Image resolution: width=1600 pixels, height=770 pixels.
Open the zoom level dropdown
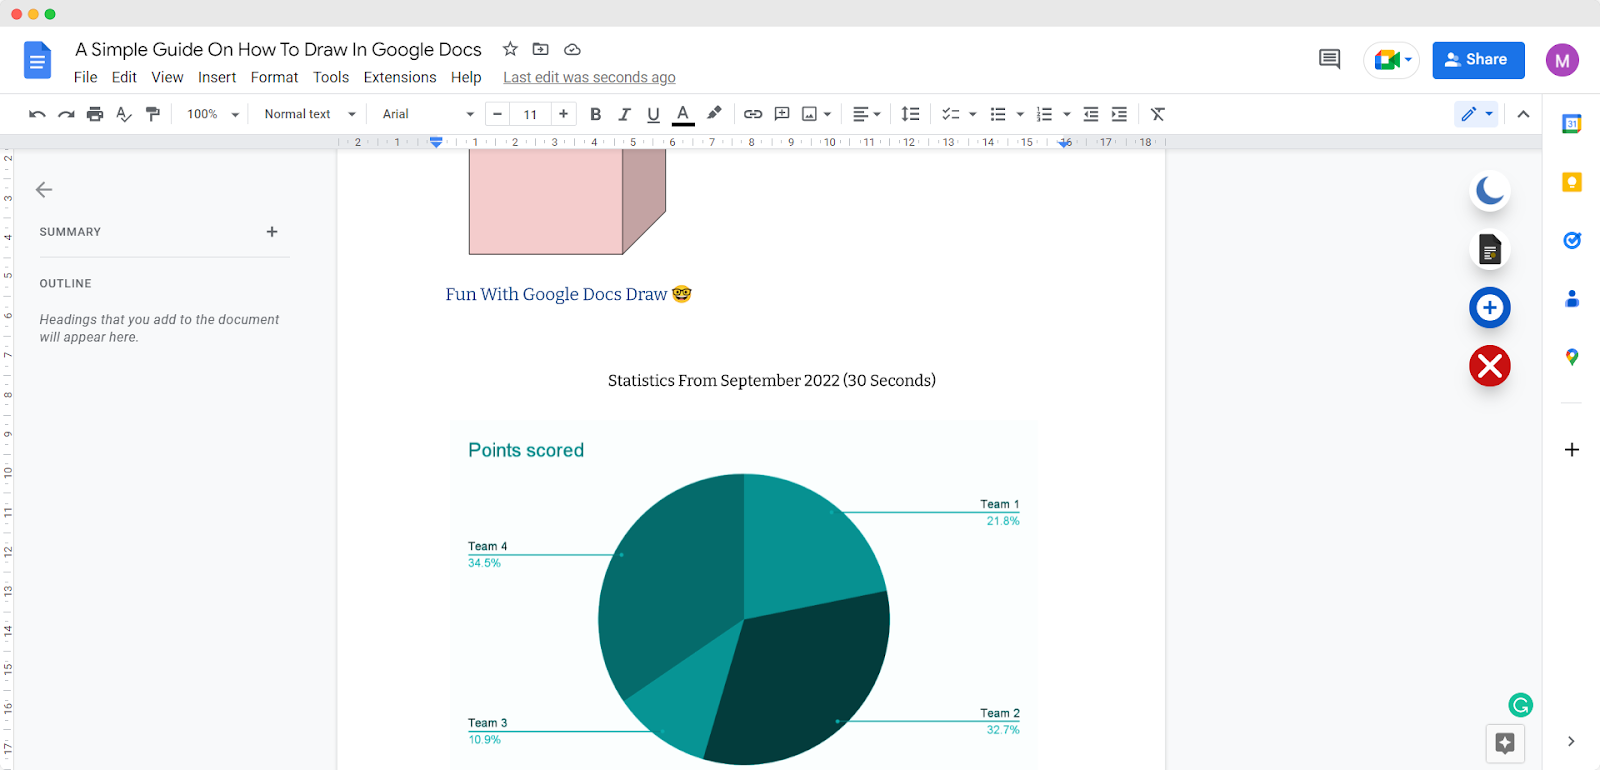213,114
